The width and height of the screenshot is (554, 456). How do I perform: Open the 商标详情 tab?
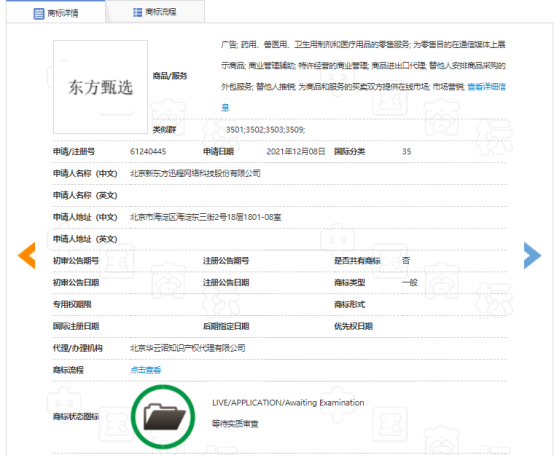(56, 13)
